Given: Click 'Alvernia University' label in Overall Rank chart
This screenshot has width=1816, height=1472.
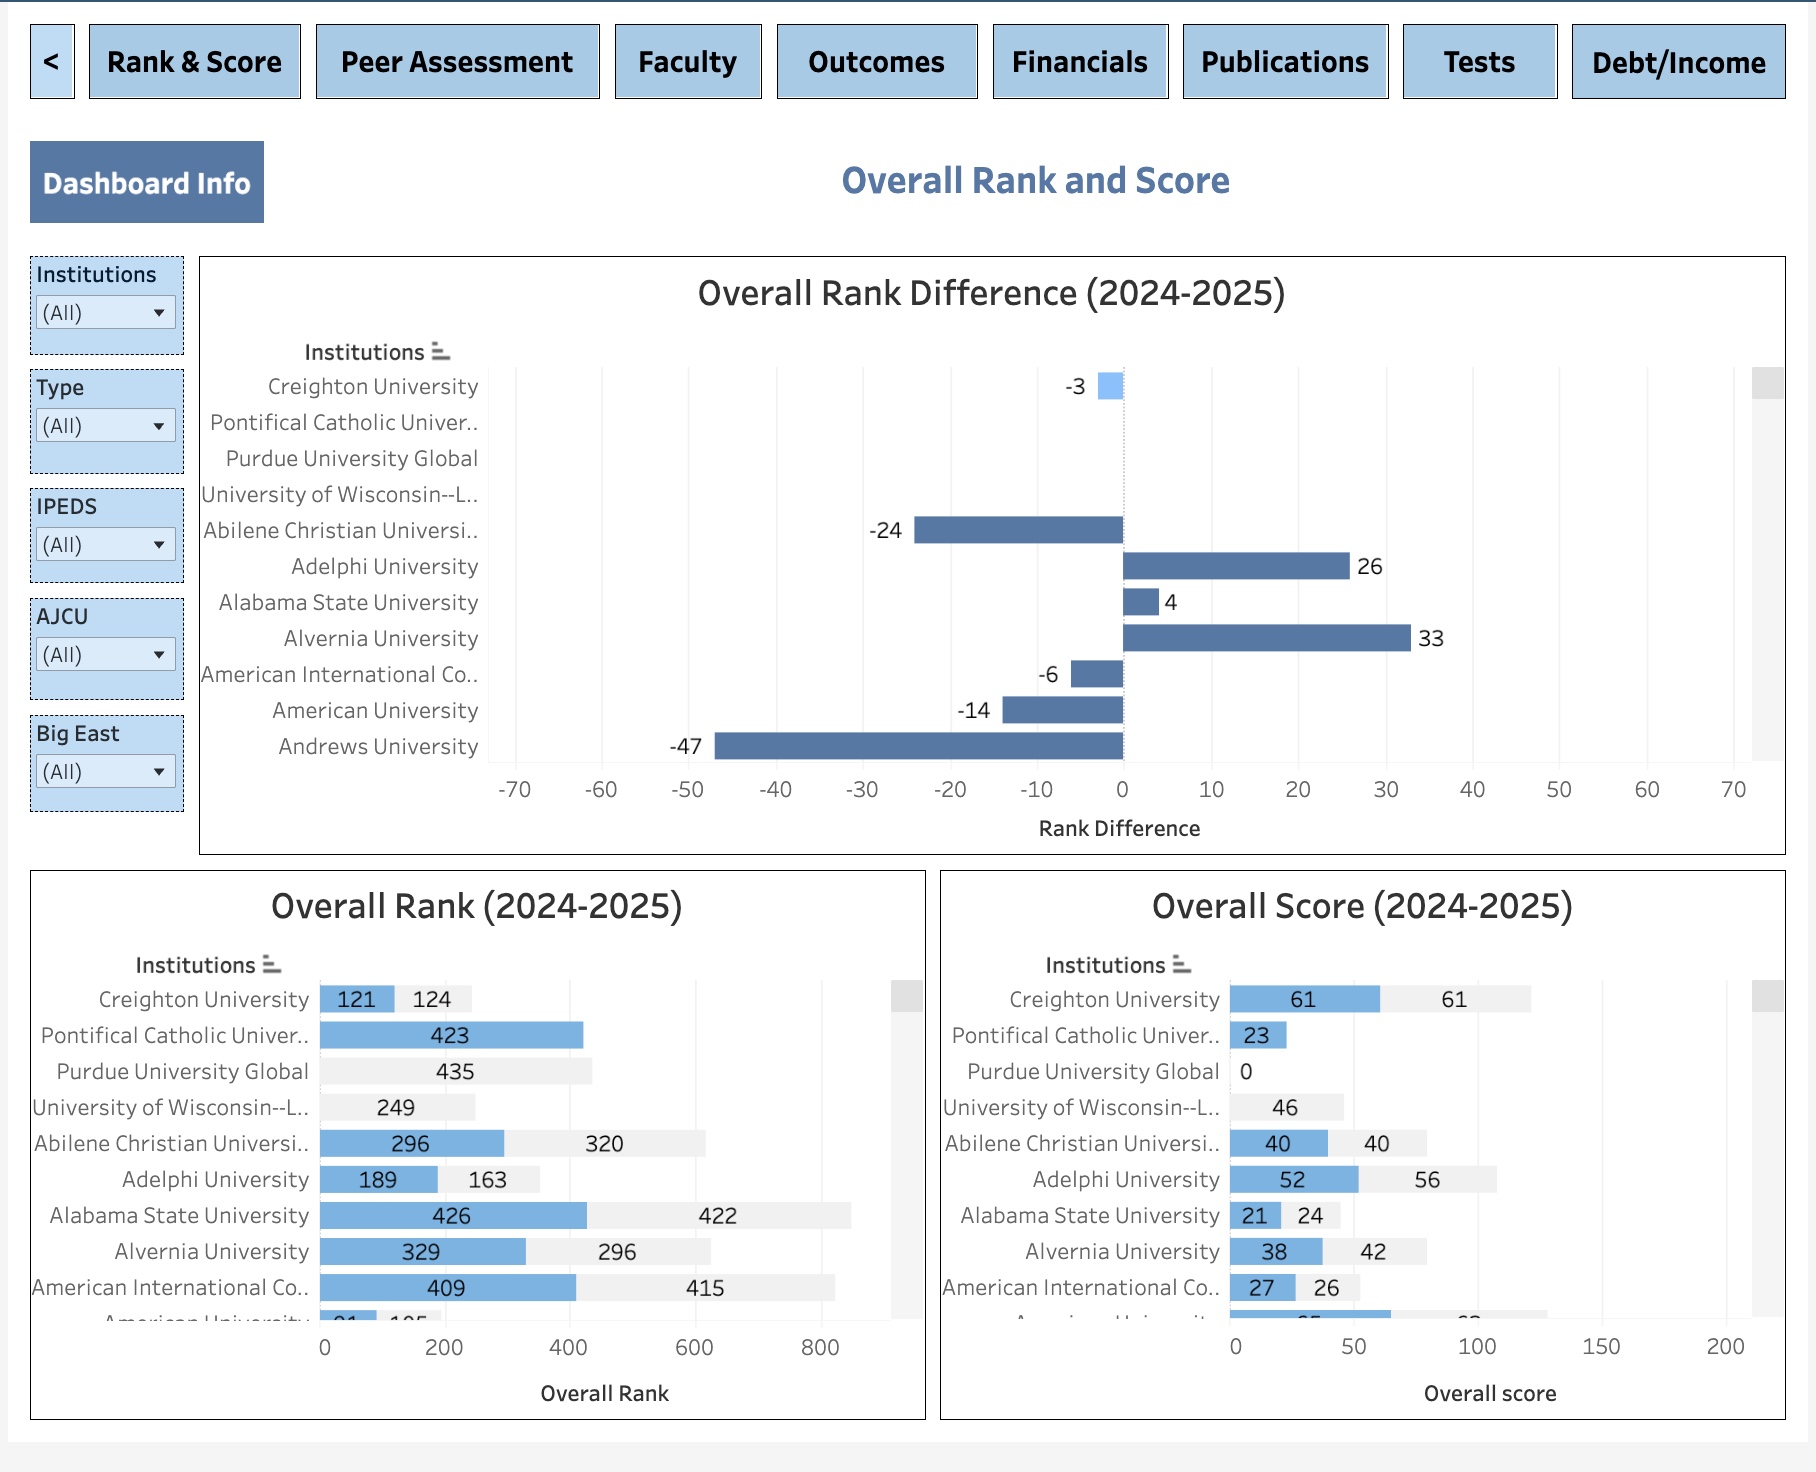Looking at the screenshot, I should tap(212, 1251).
